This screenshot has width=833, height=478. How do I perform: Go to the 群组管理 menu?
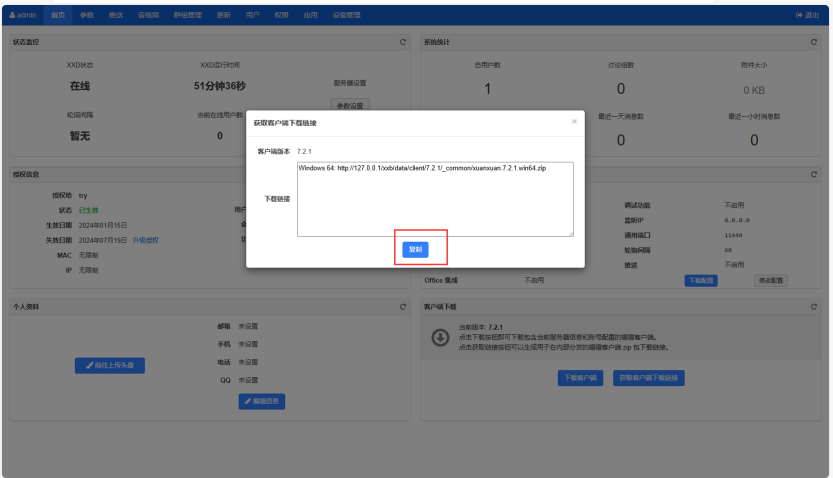pyautogui.click(x=187, y=15)
